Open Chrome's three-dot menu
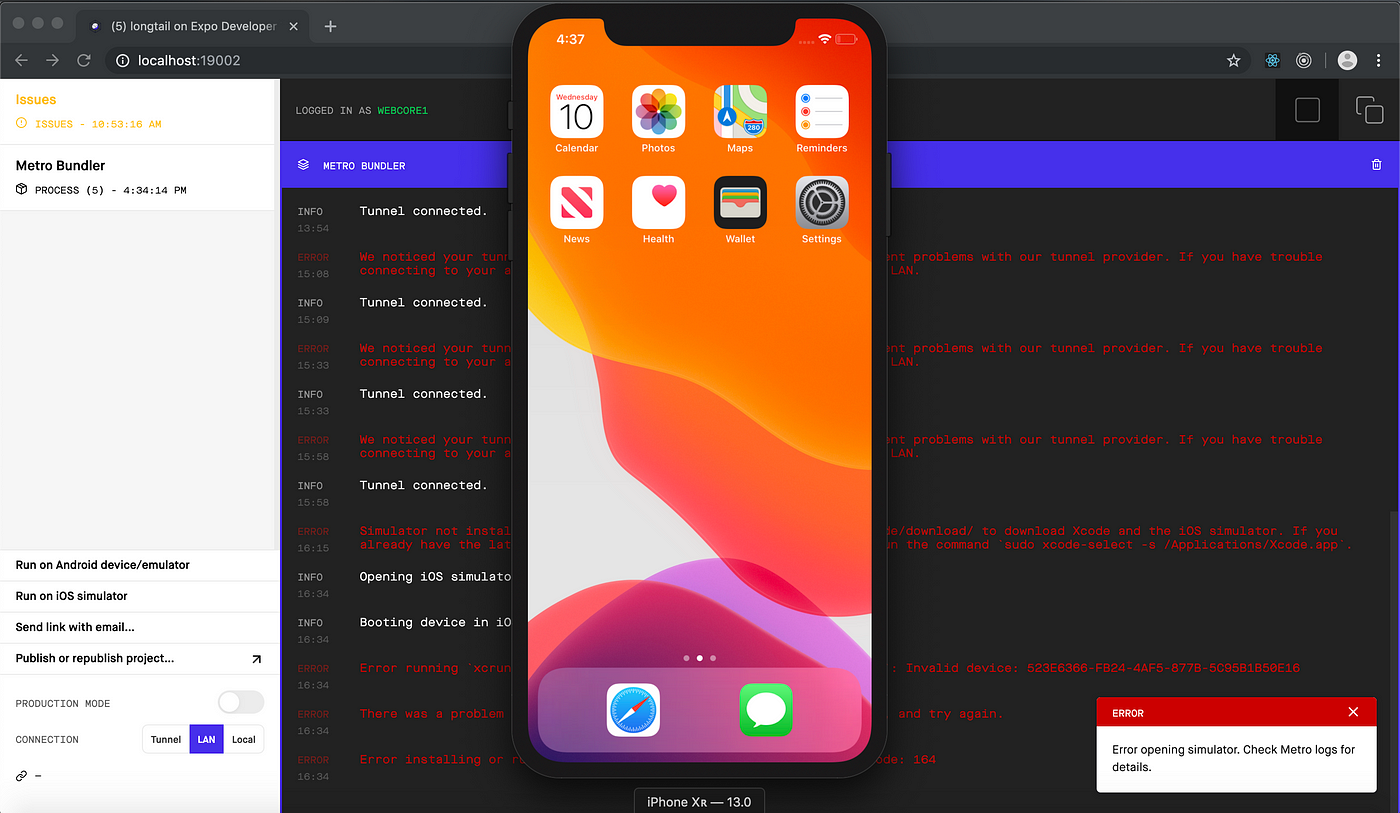Screen dimensions: 1400x813 [1379, 61]
